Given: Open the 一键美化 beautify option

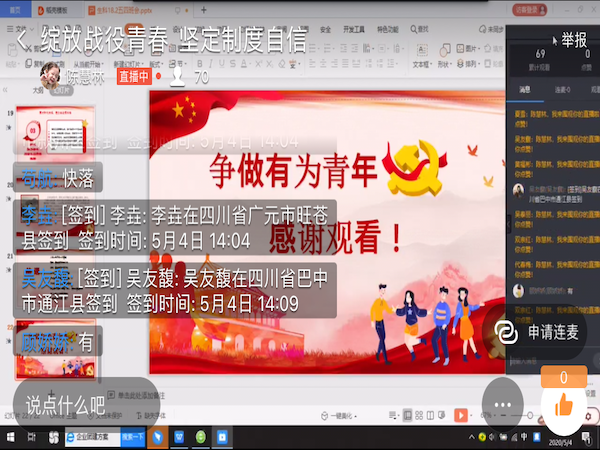Looking at the screenshot, I should [339, 416].
